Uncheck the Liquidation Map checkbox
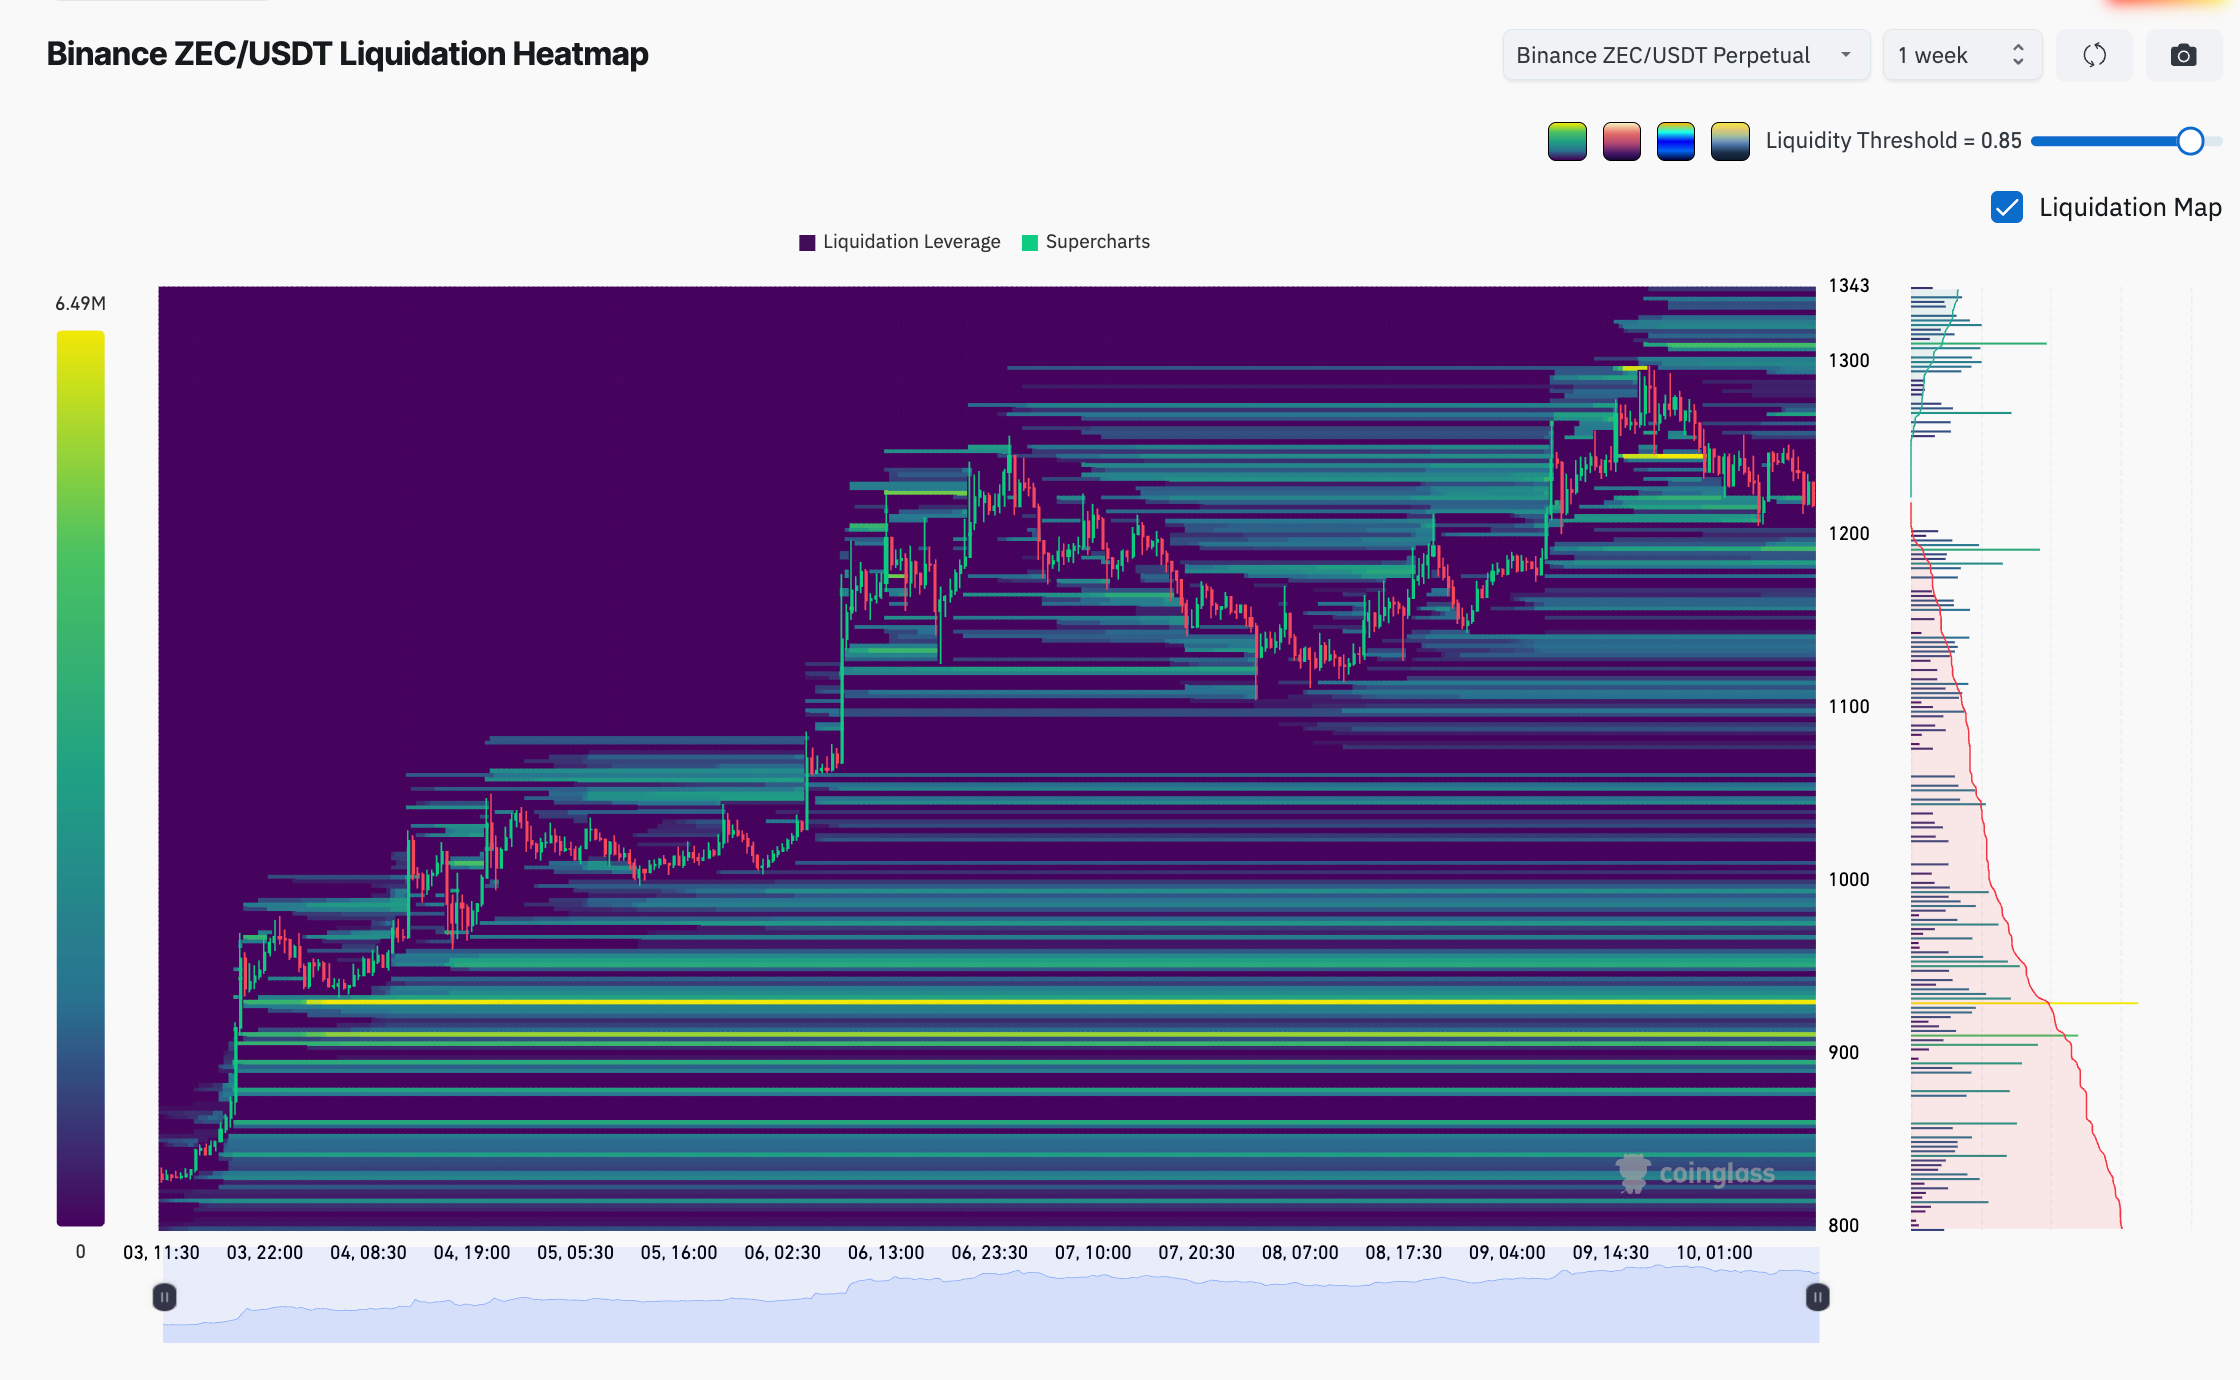2240x1380 pixels. (x=2006, y=207)
